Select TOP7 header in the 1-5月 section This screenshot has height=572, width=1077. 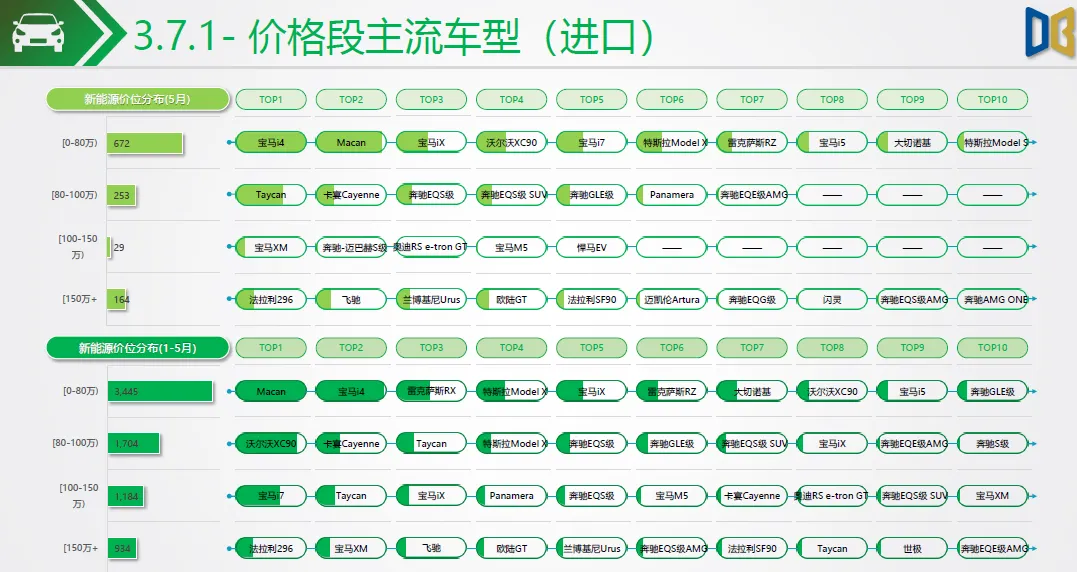click(752, 347)
